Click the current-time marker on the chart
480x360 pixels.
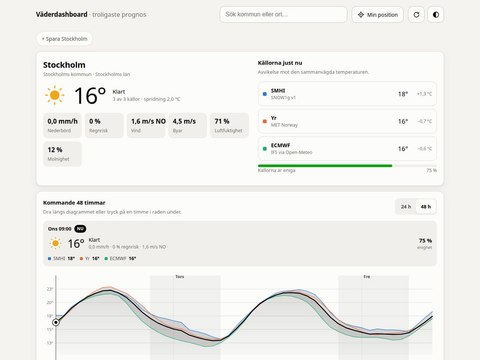tap(56, 322)
